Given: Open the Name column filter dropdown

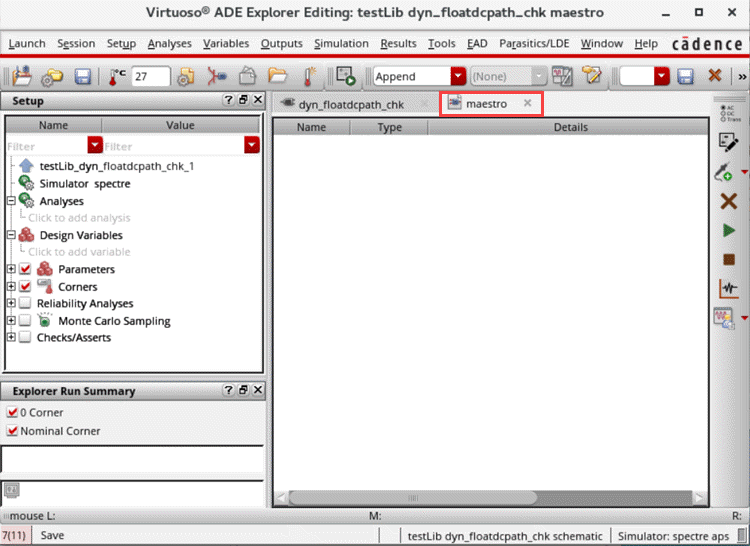Looking at the screenshot, I should (95, 145).
